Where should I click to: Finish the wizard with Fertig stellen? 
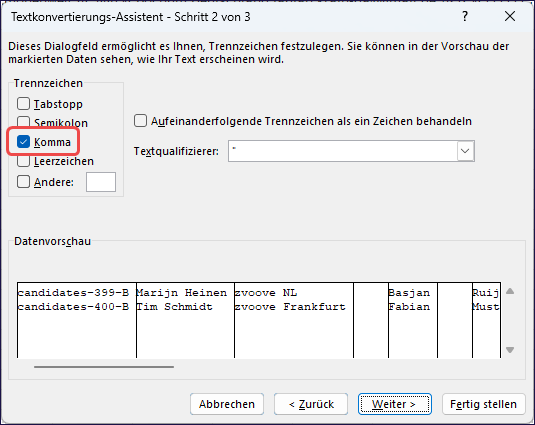483,404
